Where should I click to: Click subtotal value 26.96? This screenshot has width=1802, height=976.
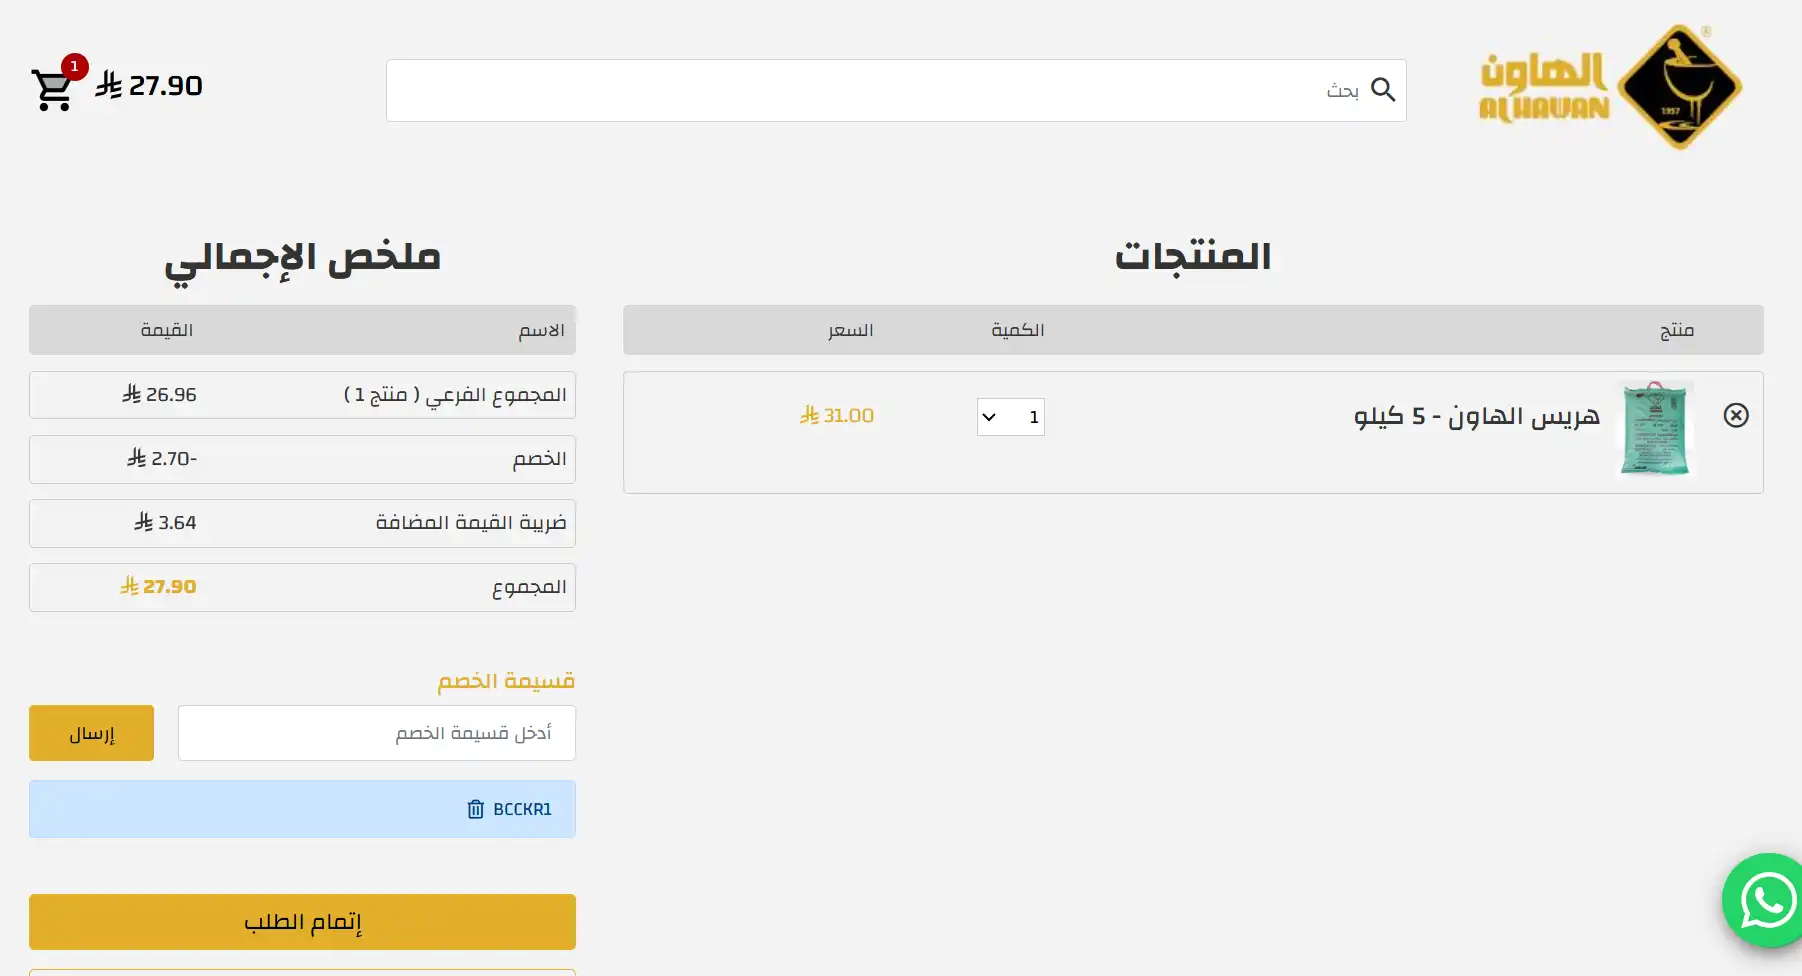click(x=160, y=395)
